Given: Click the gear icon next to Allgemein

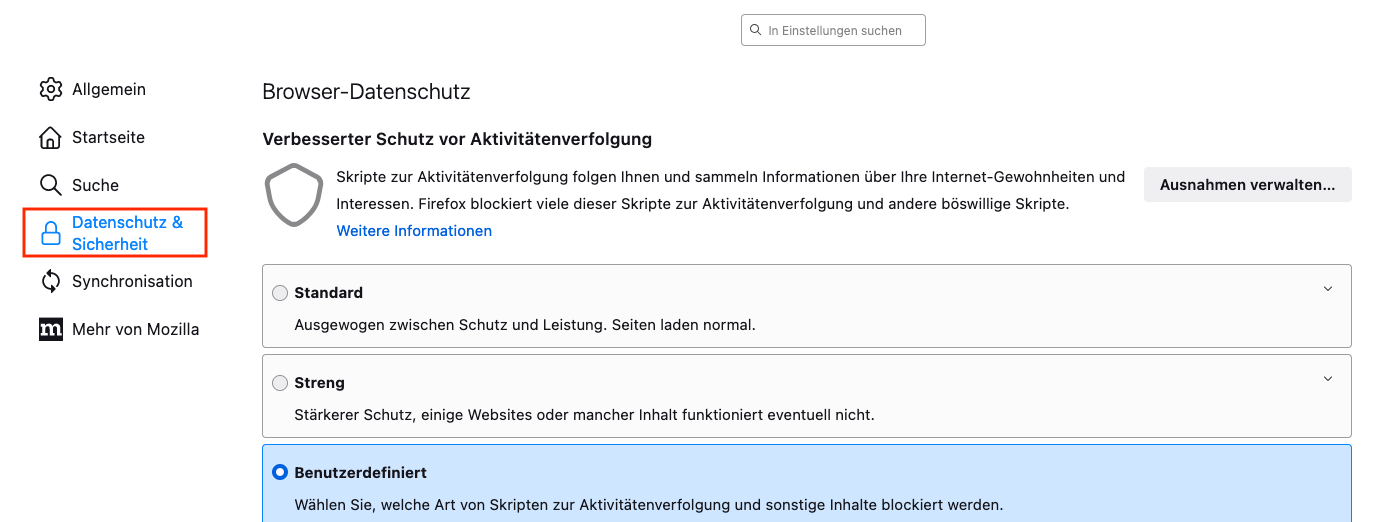Looking at the screenshot, I should click(x=50, y=89).
